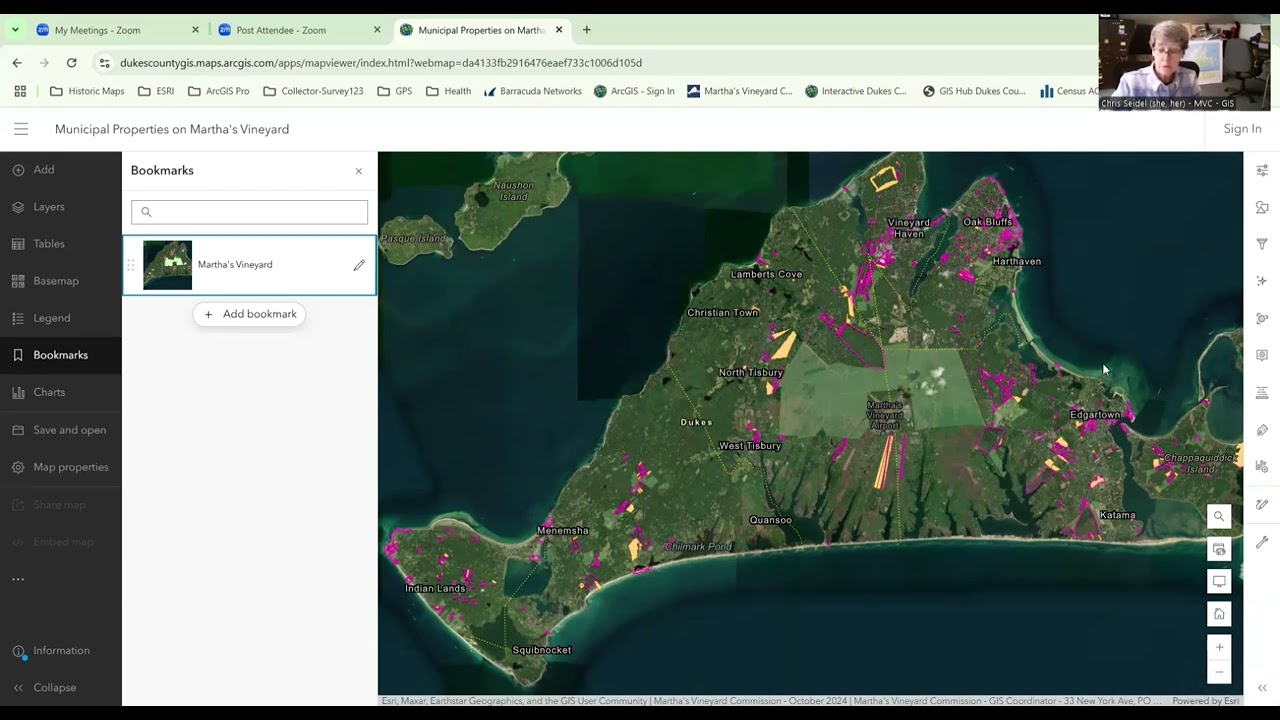The image size is (1280, 720).
Task: Open the Labels tool in right toolbar
Action: [x=1262, y=430]
